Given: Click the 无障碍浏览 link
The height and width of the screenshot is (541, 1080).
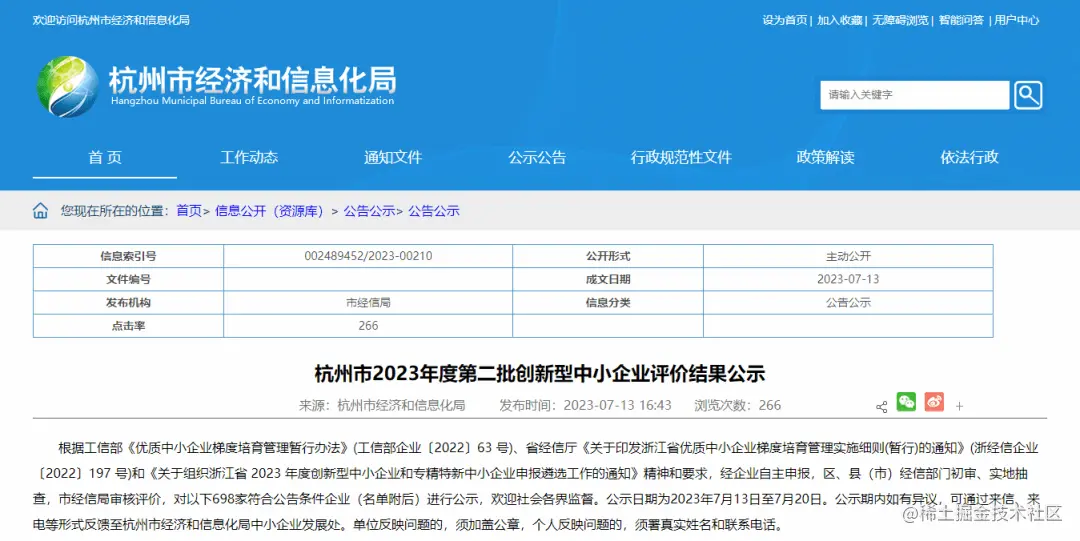Looking at the screenshot, I should 900,20.
